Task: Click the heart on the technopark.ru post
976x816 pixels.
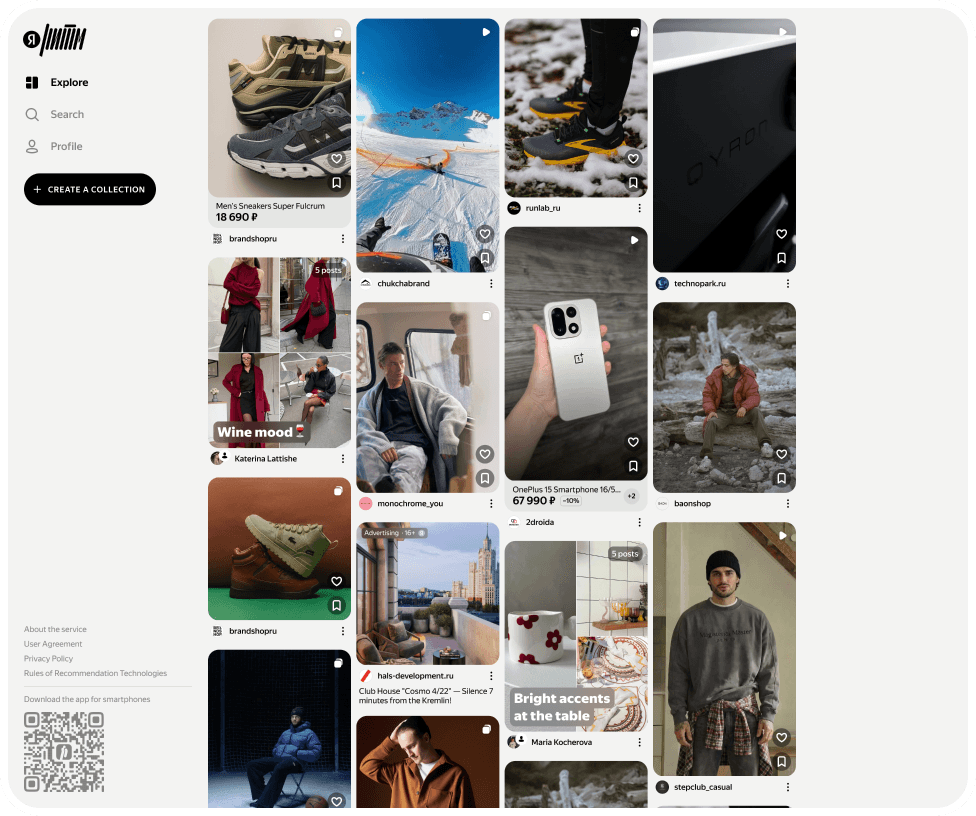Action: pyautogui.click(x=782, y=234)
